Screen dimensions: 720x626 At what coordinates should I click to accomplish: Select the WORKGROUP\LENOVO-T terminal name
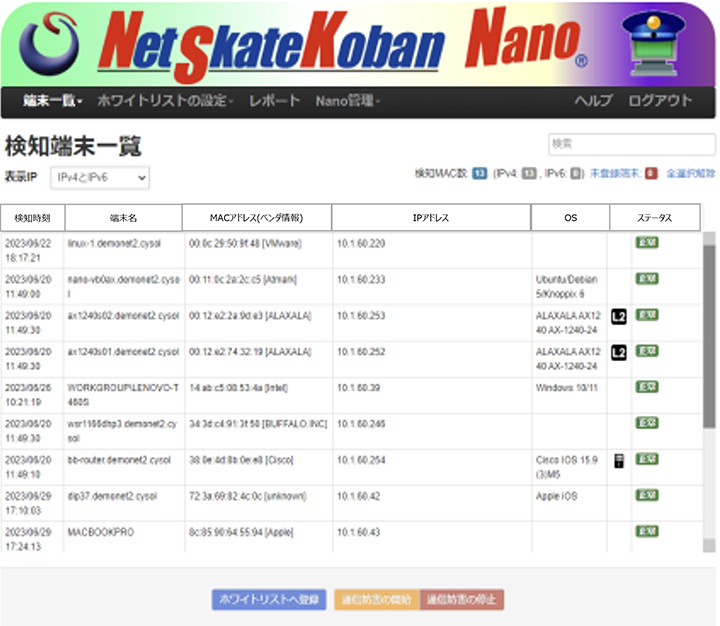(123, 395)
